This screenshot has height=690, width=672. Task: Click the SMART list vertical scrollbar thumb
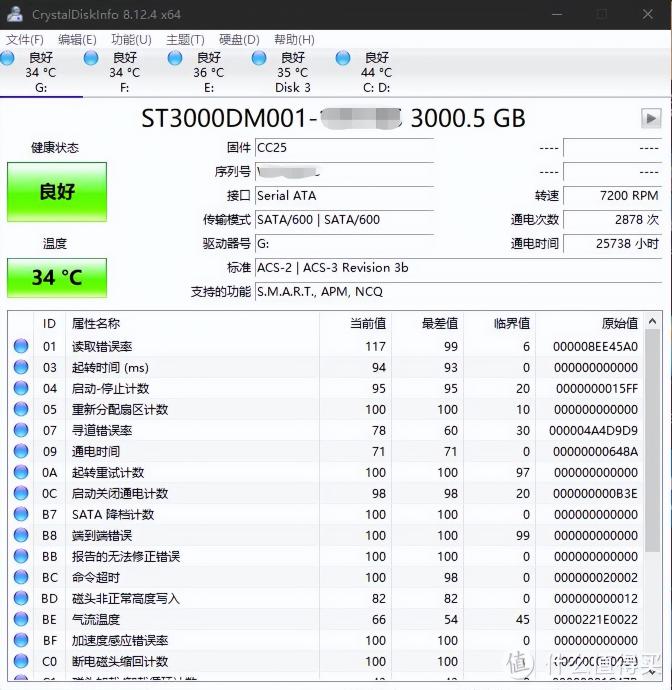[x=653, y=441]
